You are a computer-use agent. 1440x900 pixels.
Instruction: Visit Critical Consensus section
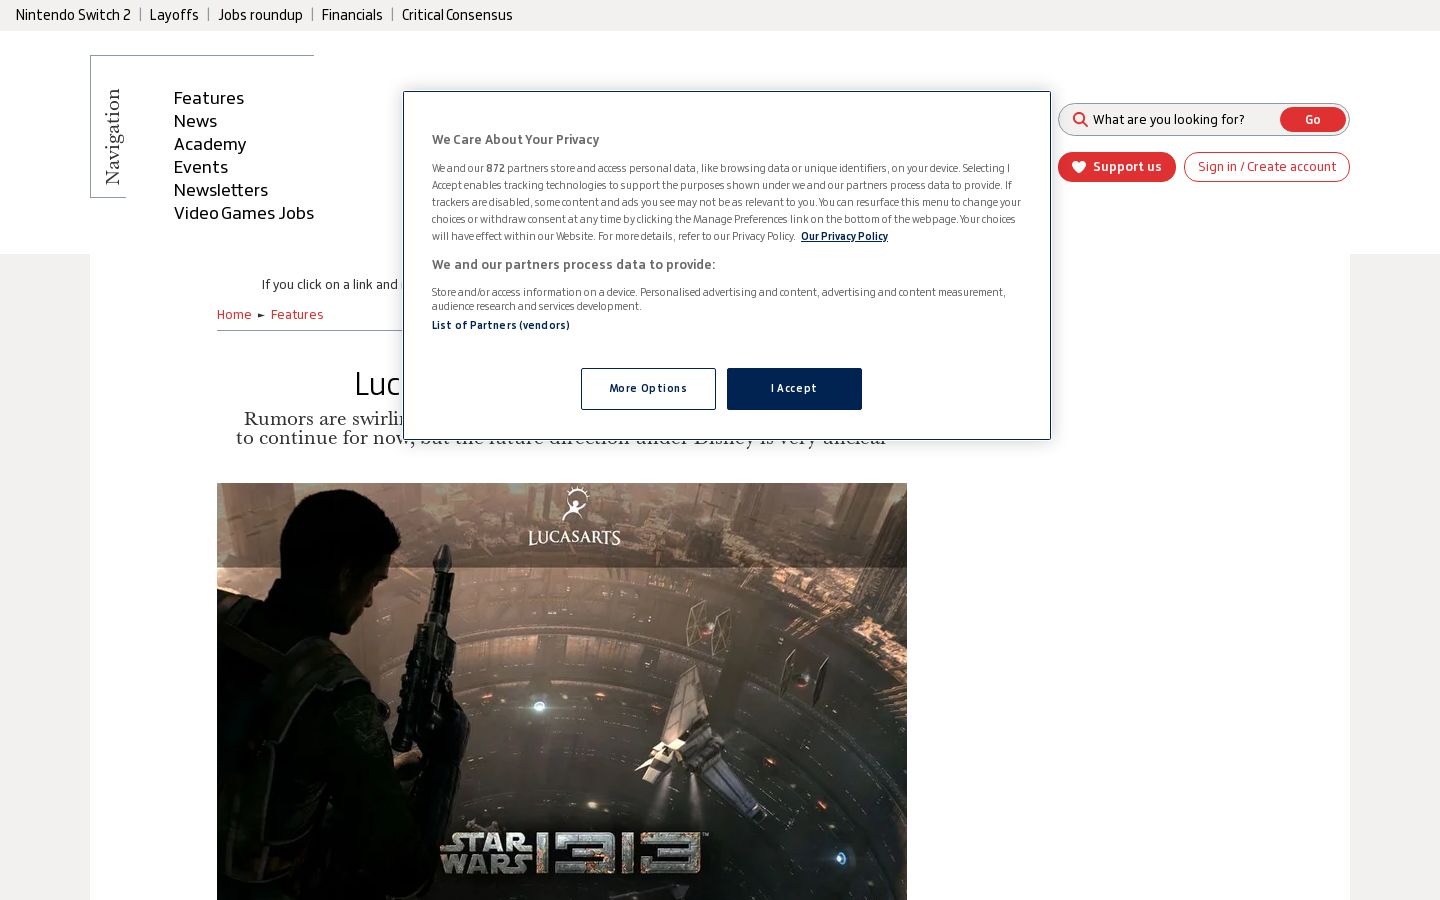[x=457, y=15]
